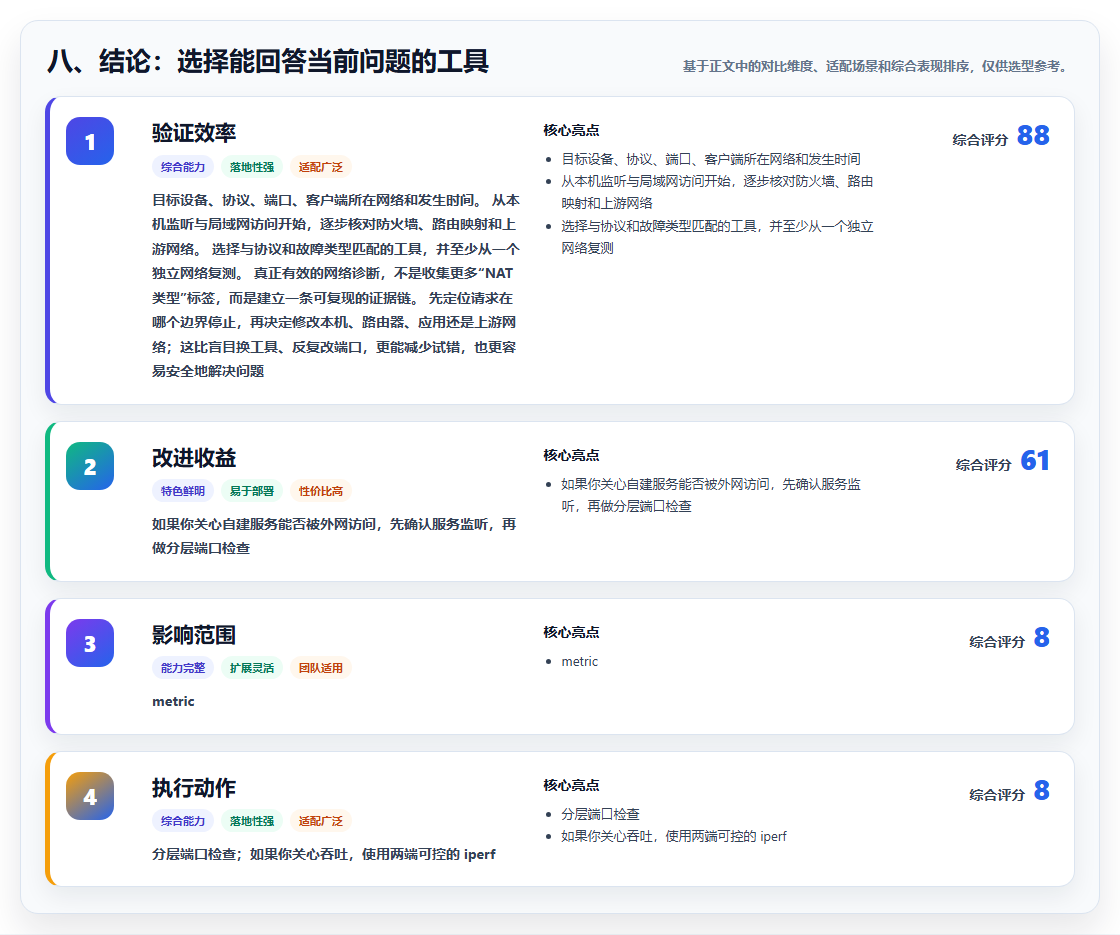
Task: Click score 8 in 执行动作 card
Action: point(1041,790)
